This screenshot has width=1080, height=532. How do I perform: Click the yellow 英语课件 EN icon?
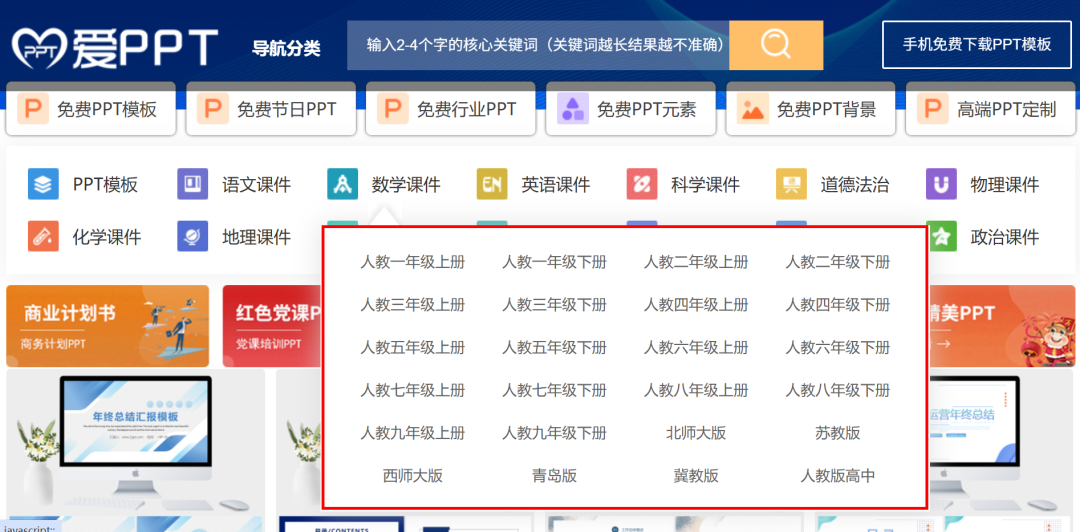pos(492,184)
